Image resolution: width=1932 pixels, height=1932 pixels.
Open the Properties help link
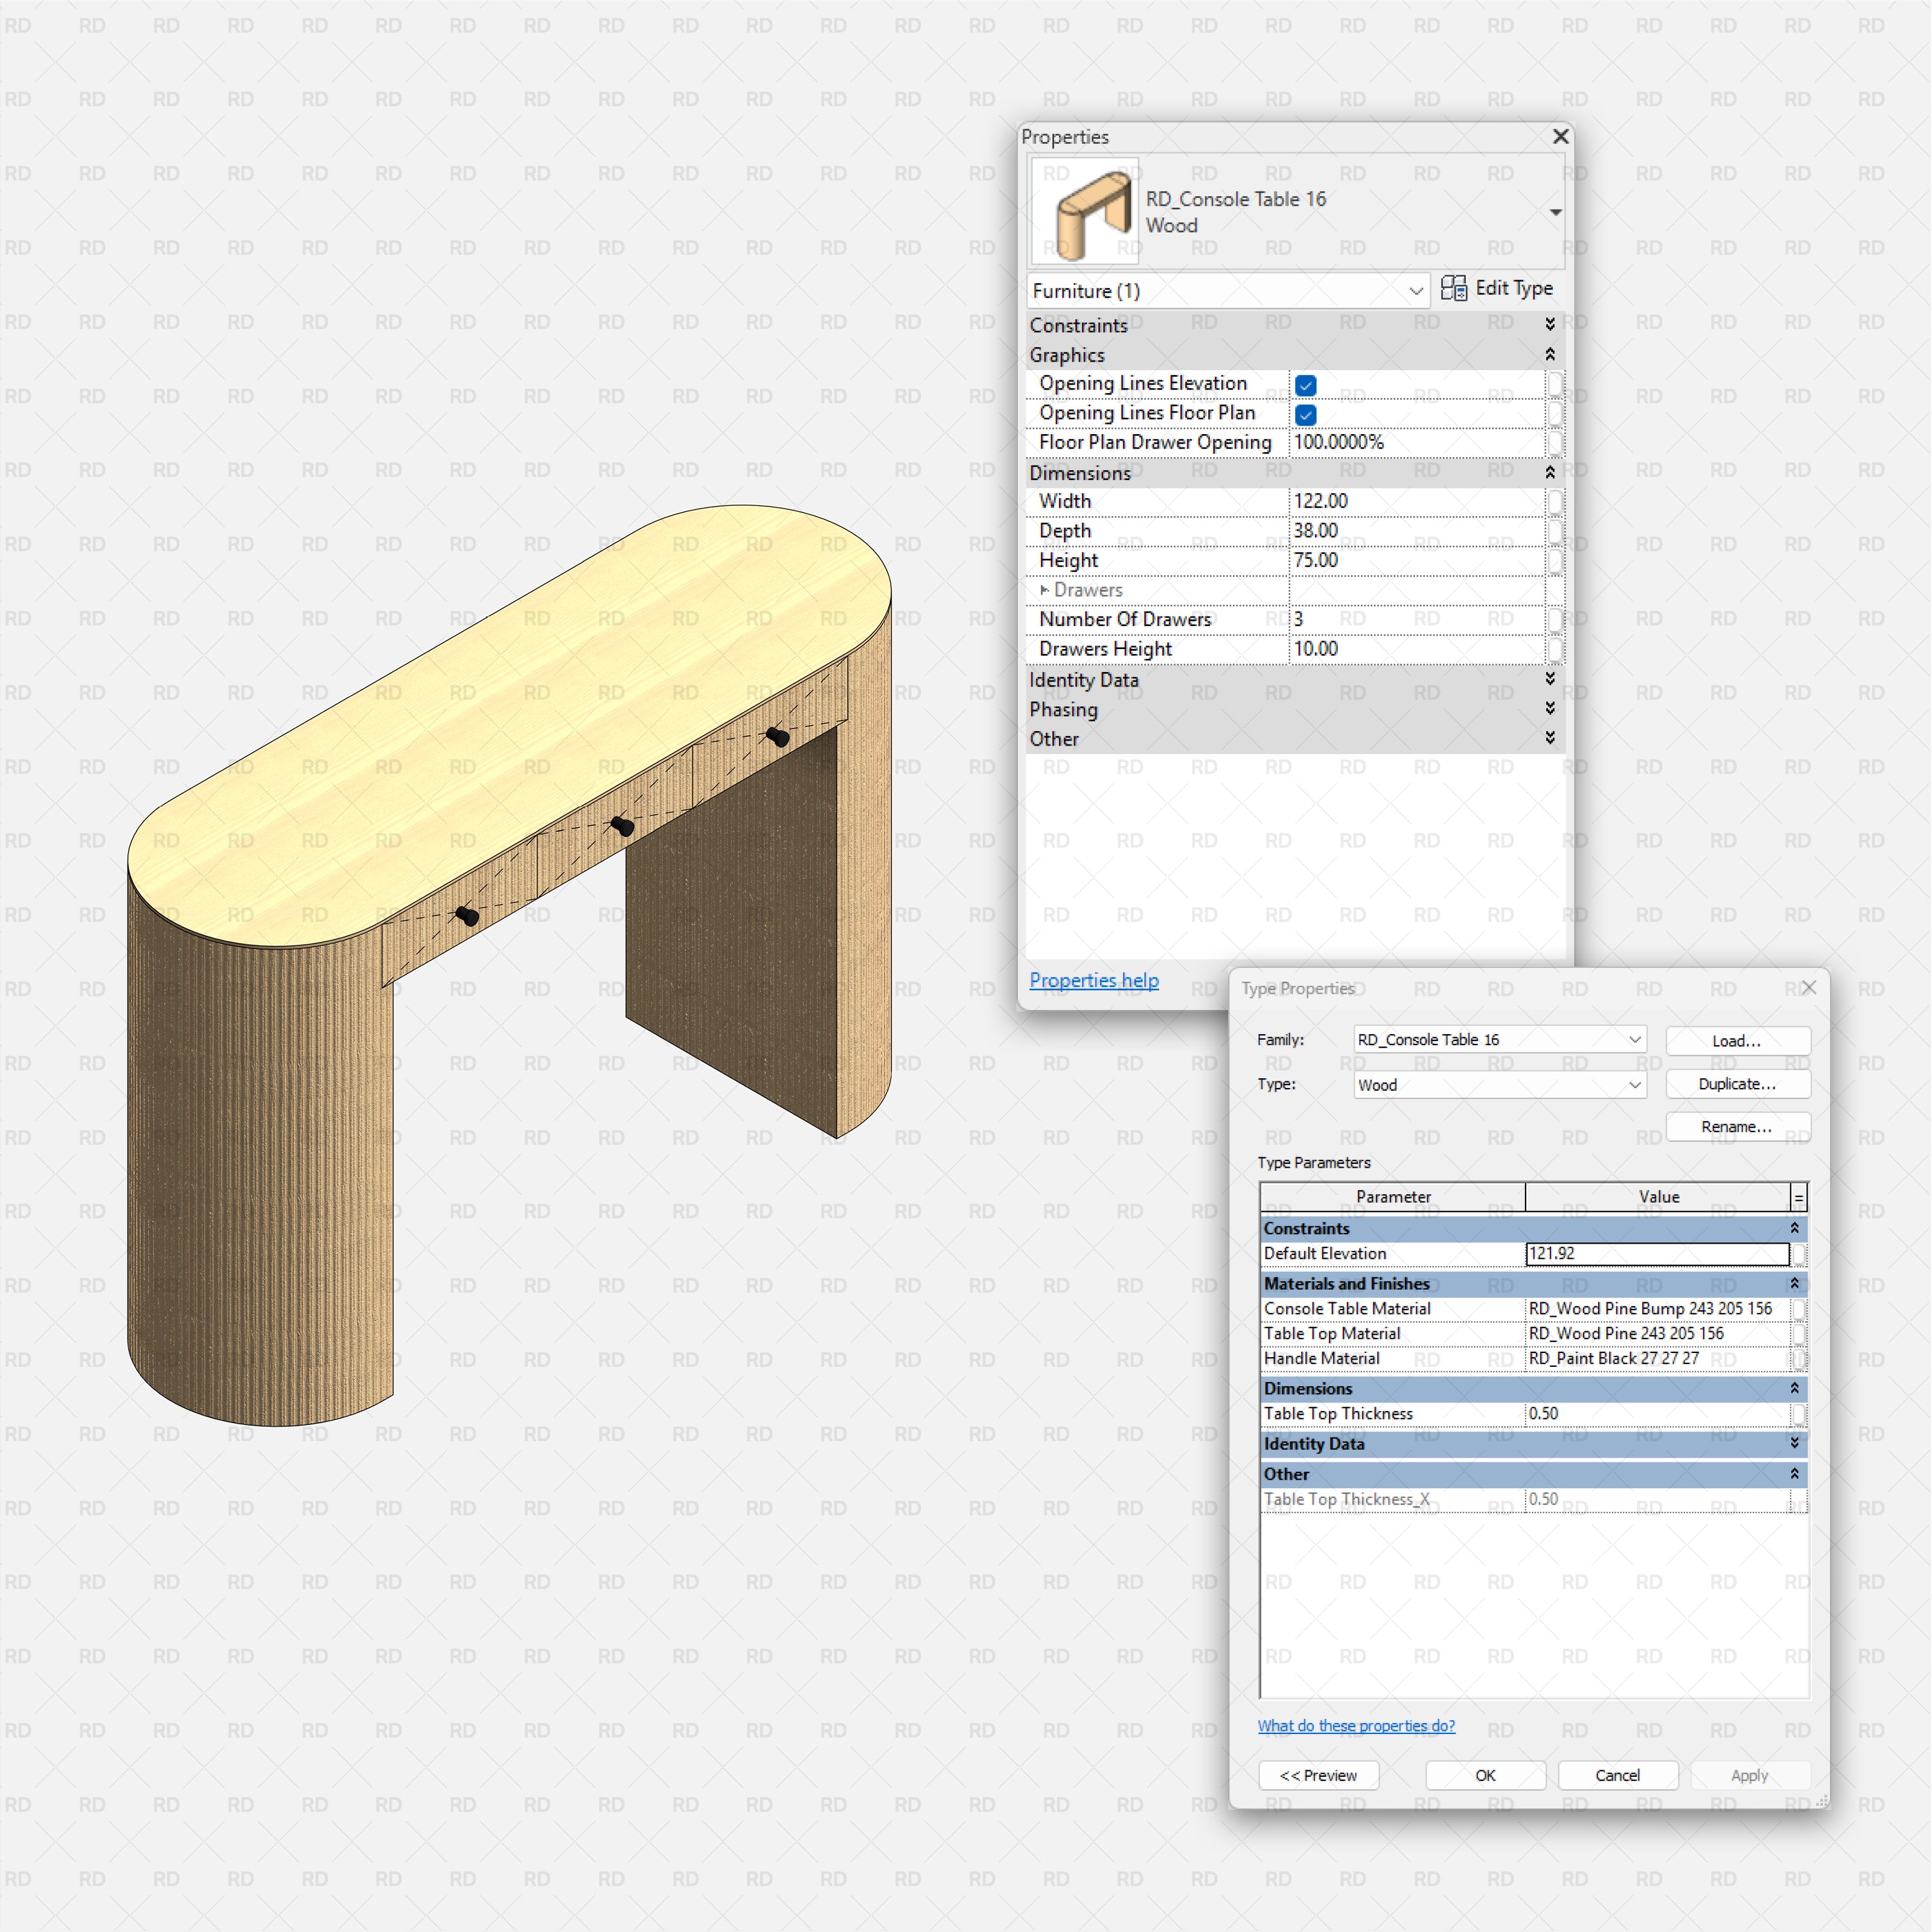coord(1094,980)
